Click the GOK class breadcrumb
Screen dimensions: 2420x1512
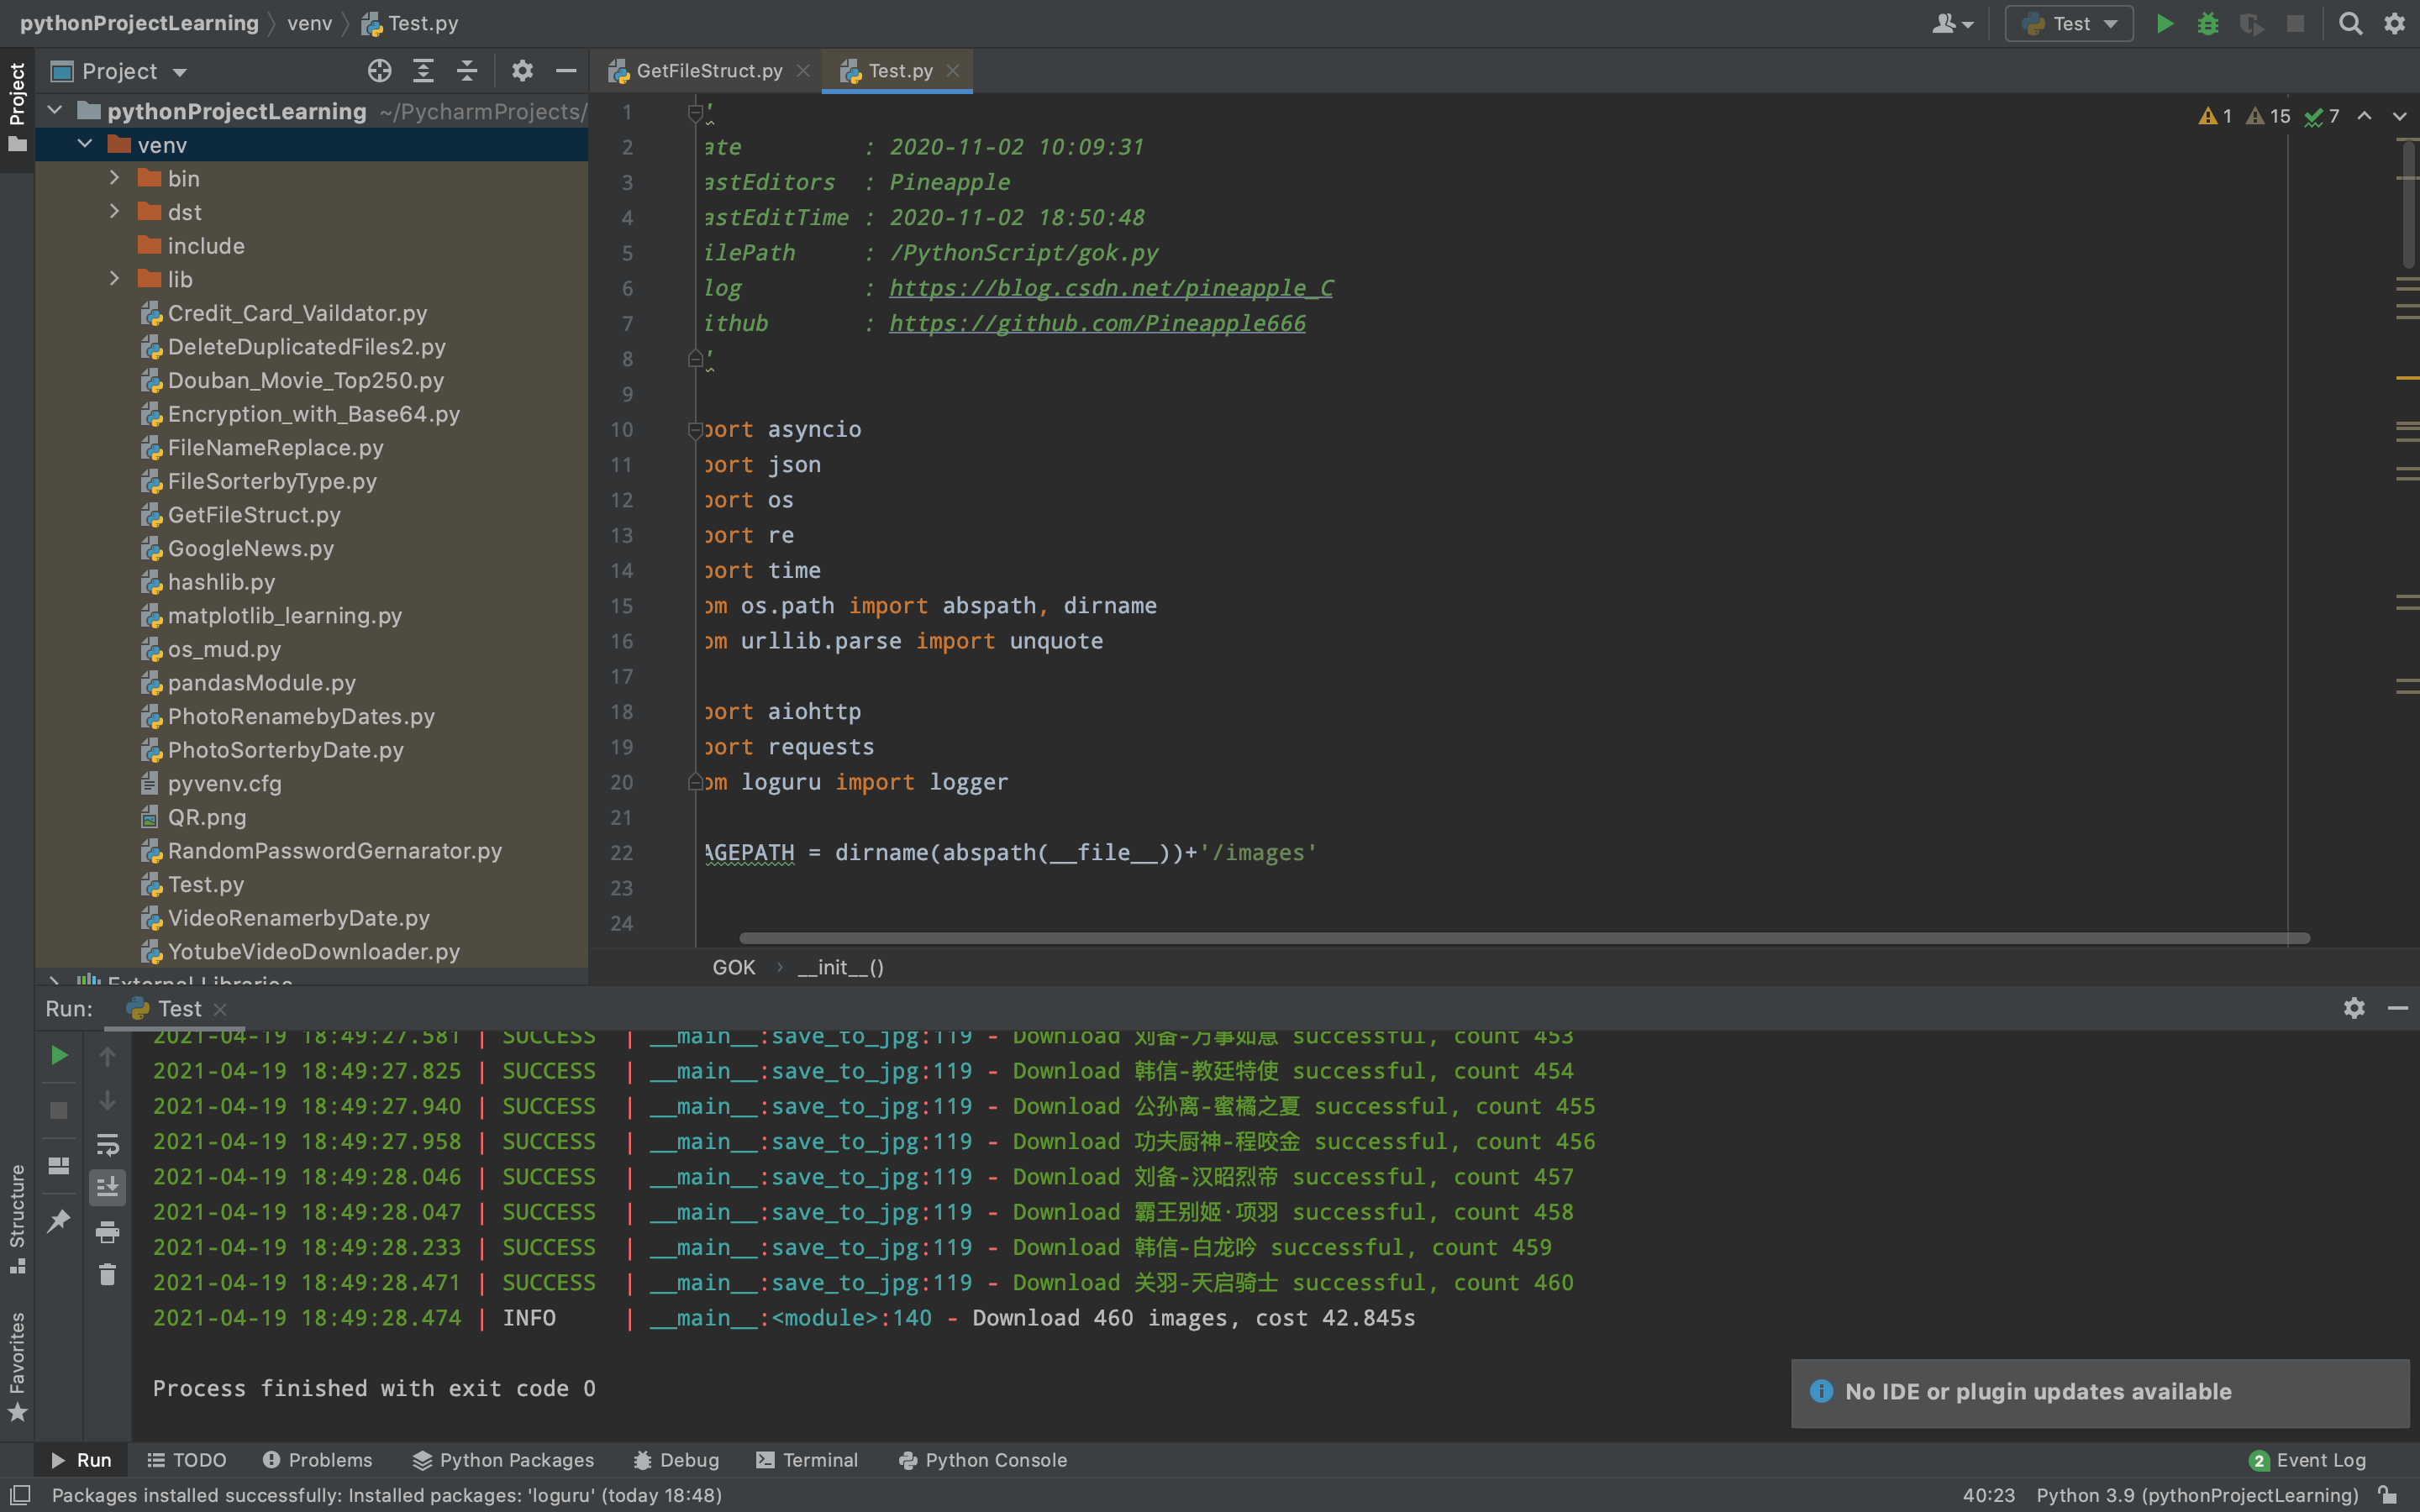click(734, 967)
